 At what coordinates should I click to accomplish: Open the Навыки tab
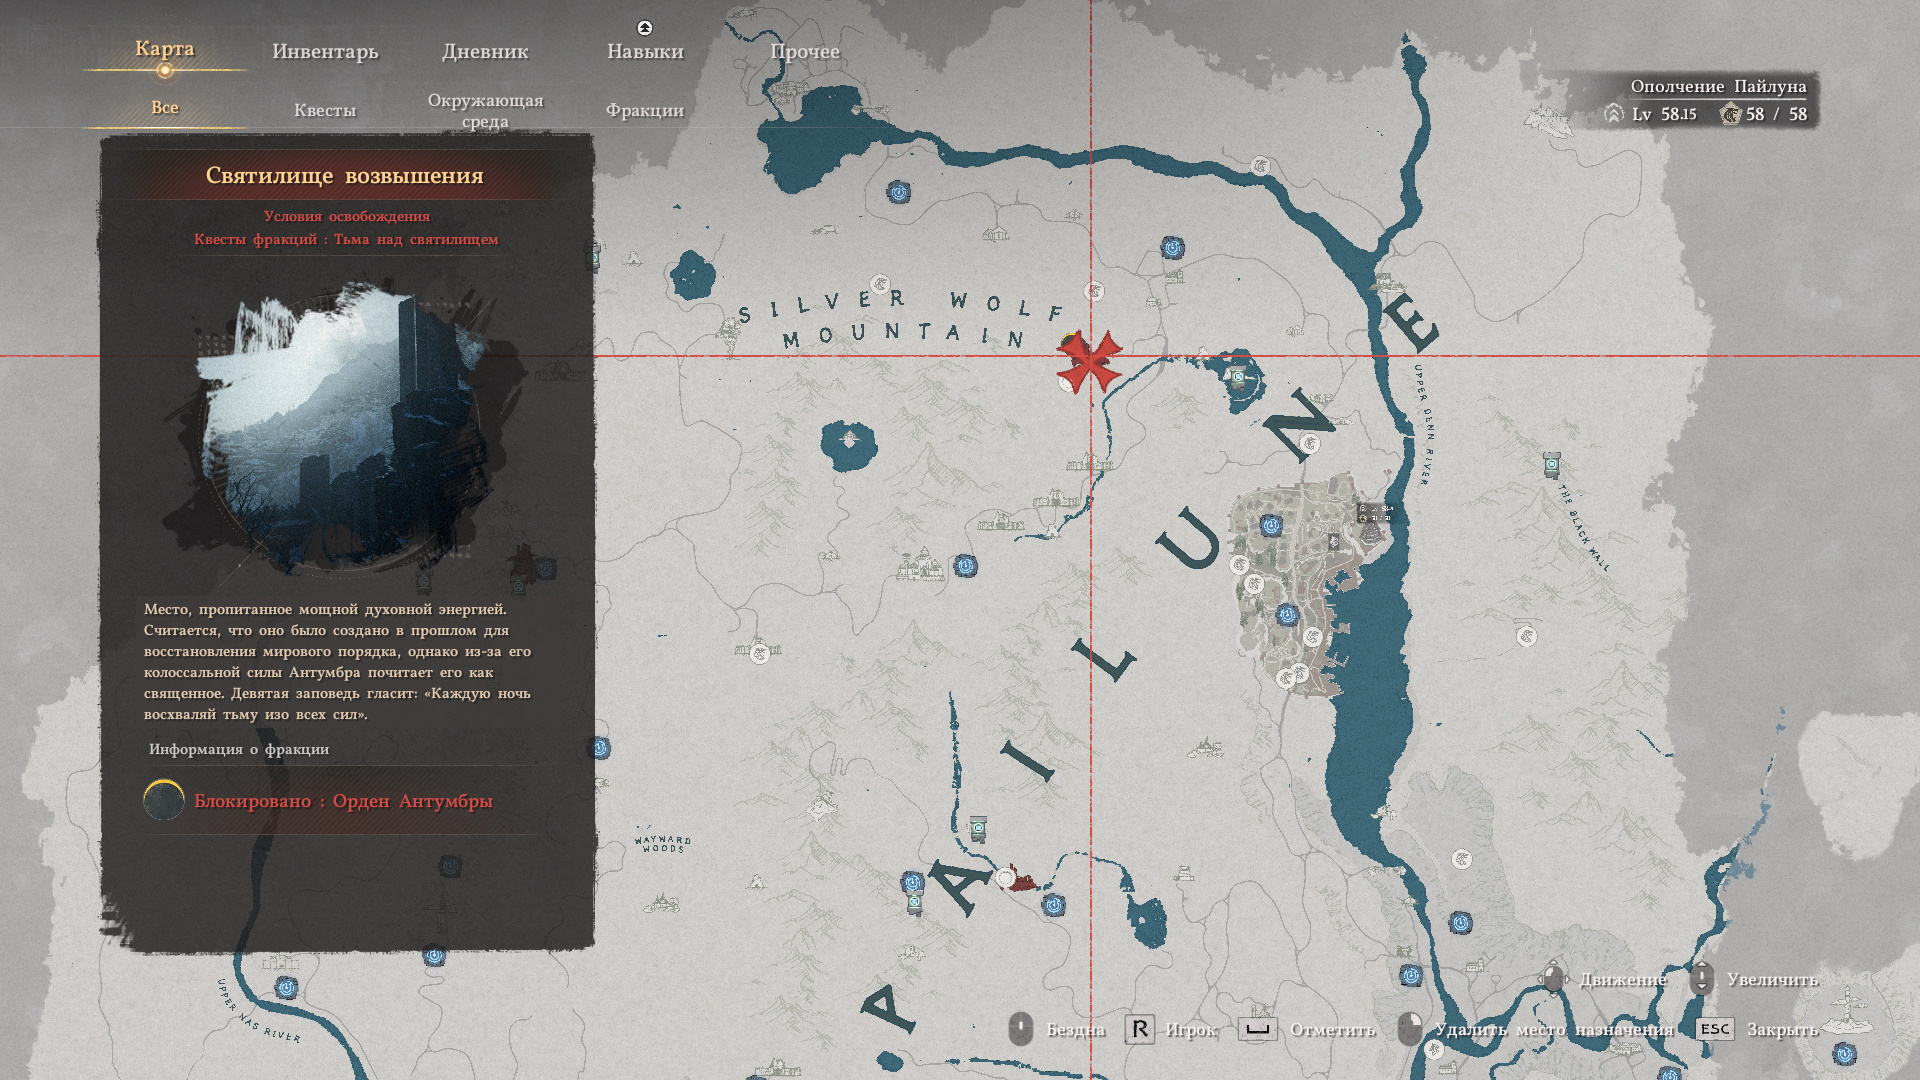[x=645, y=51]
